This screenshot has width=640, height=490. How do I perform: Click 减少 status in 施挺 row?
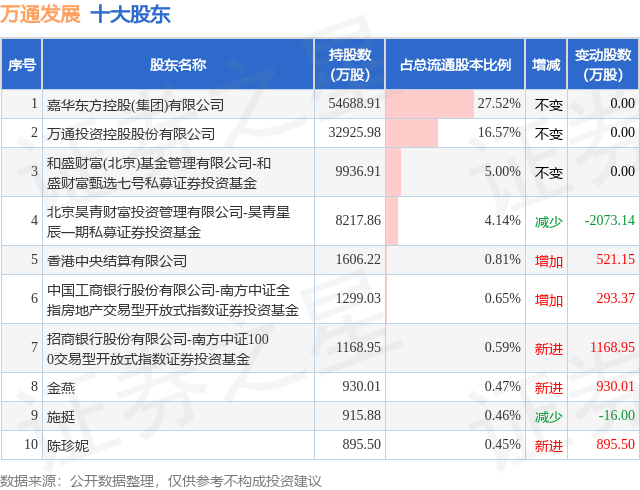549,416
